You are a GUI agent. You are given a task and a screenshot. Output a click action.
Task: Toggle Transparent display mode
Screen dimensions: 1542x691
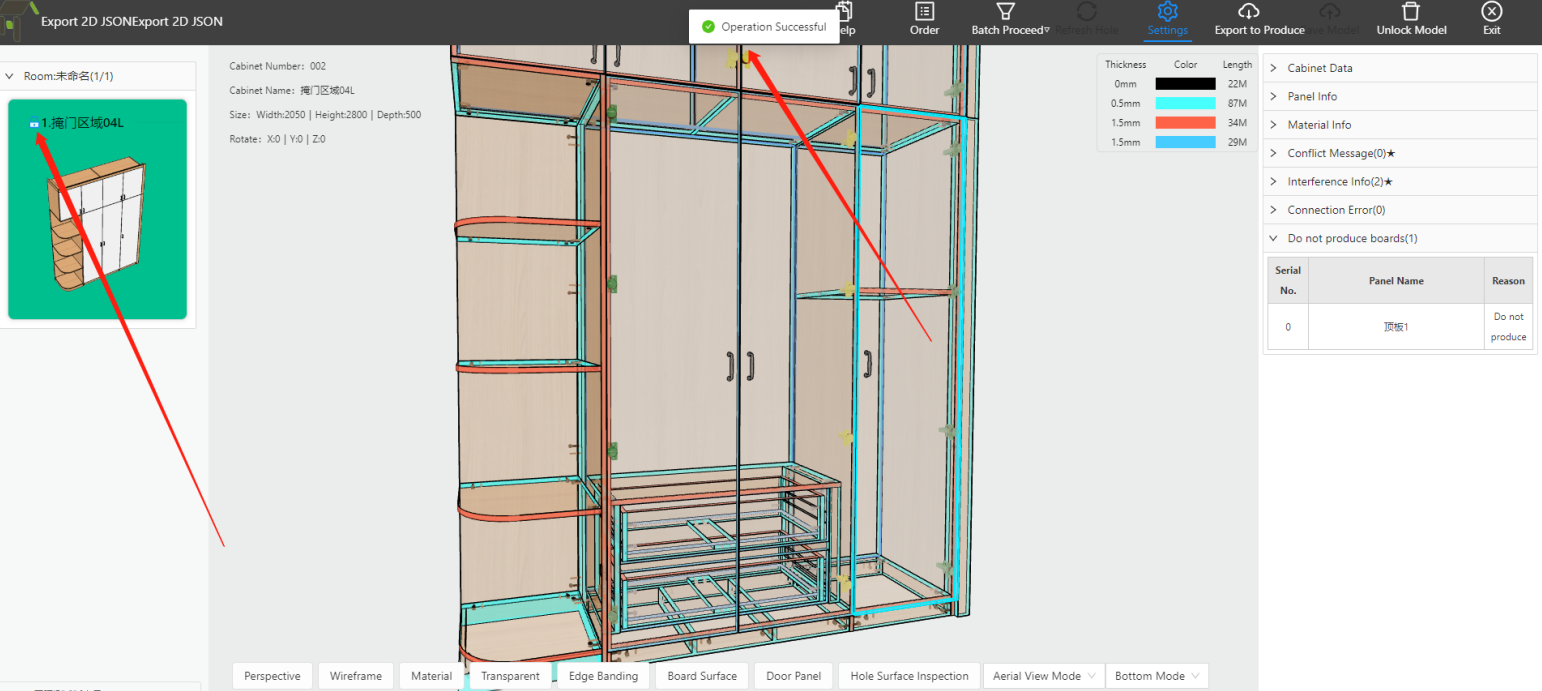510,676
